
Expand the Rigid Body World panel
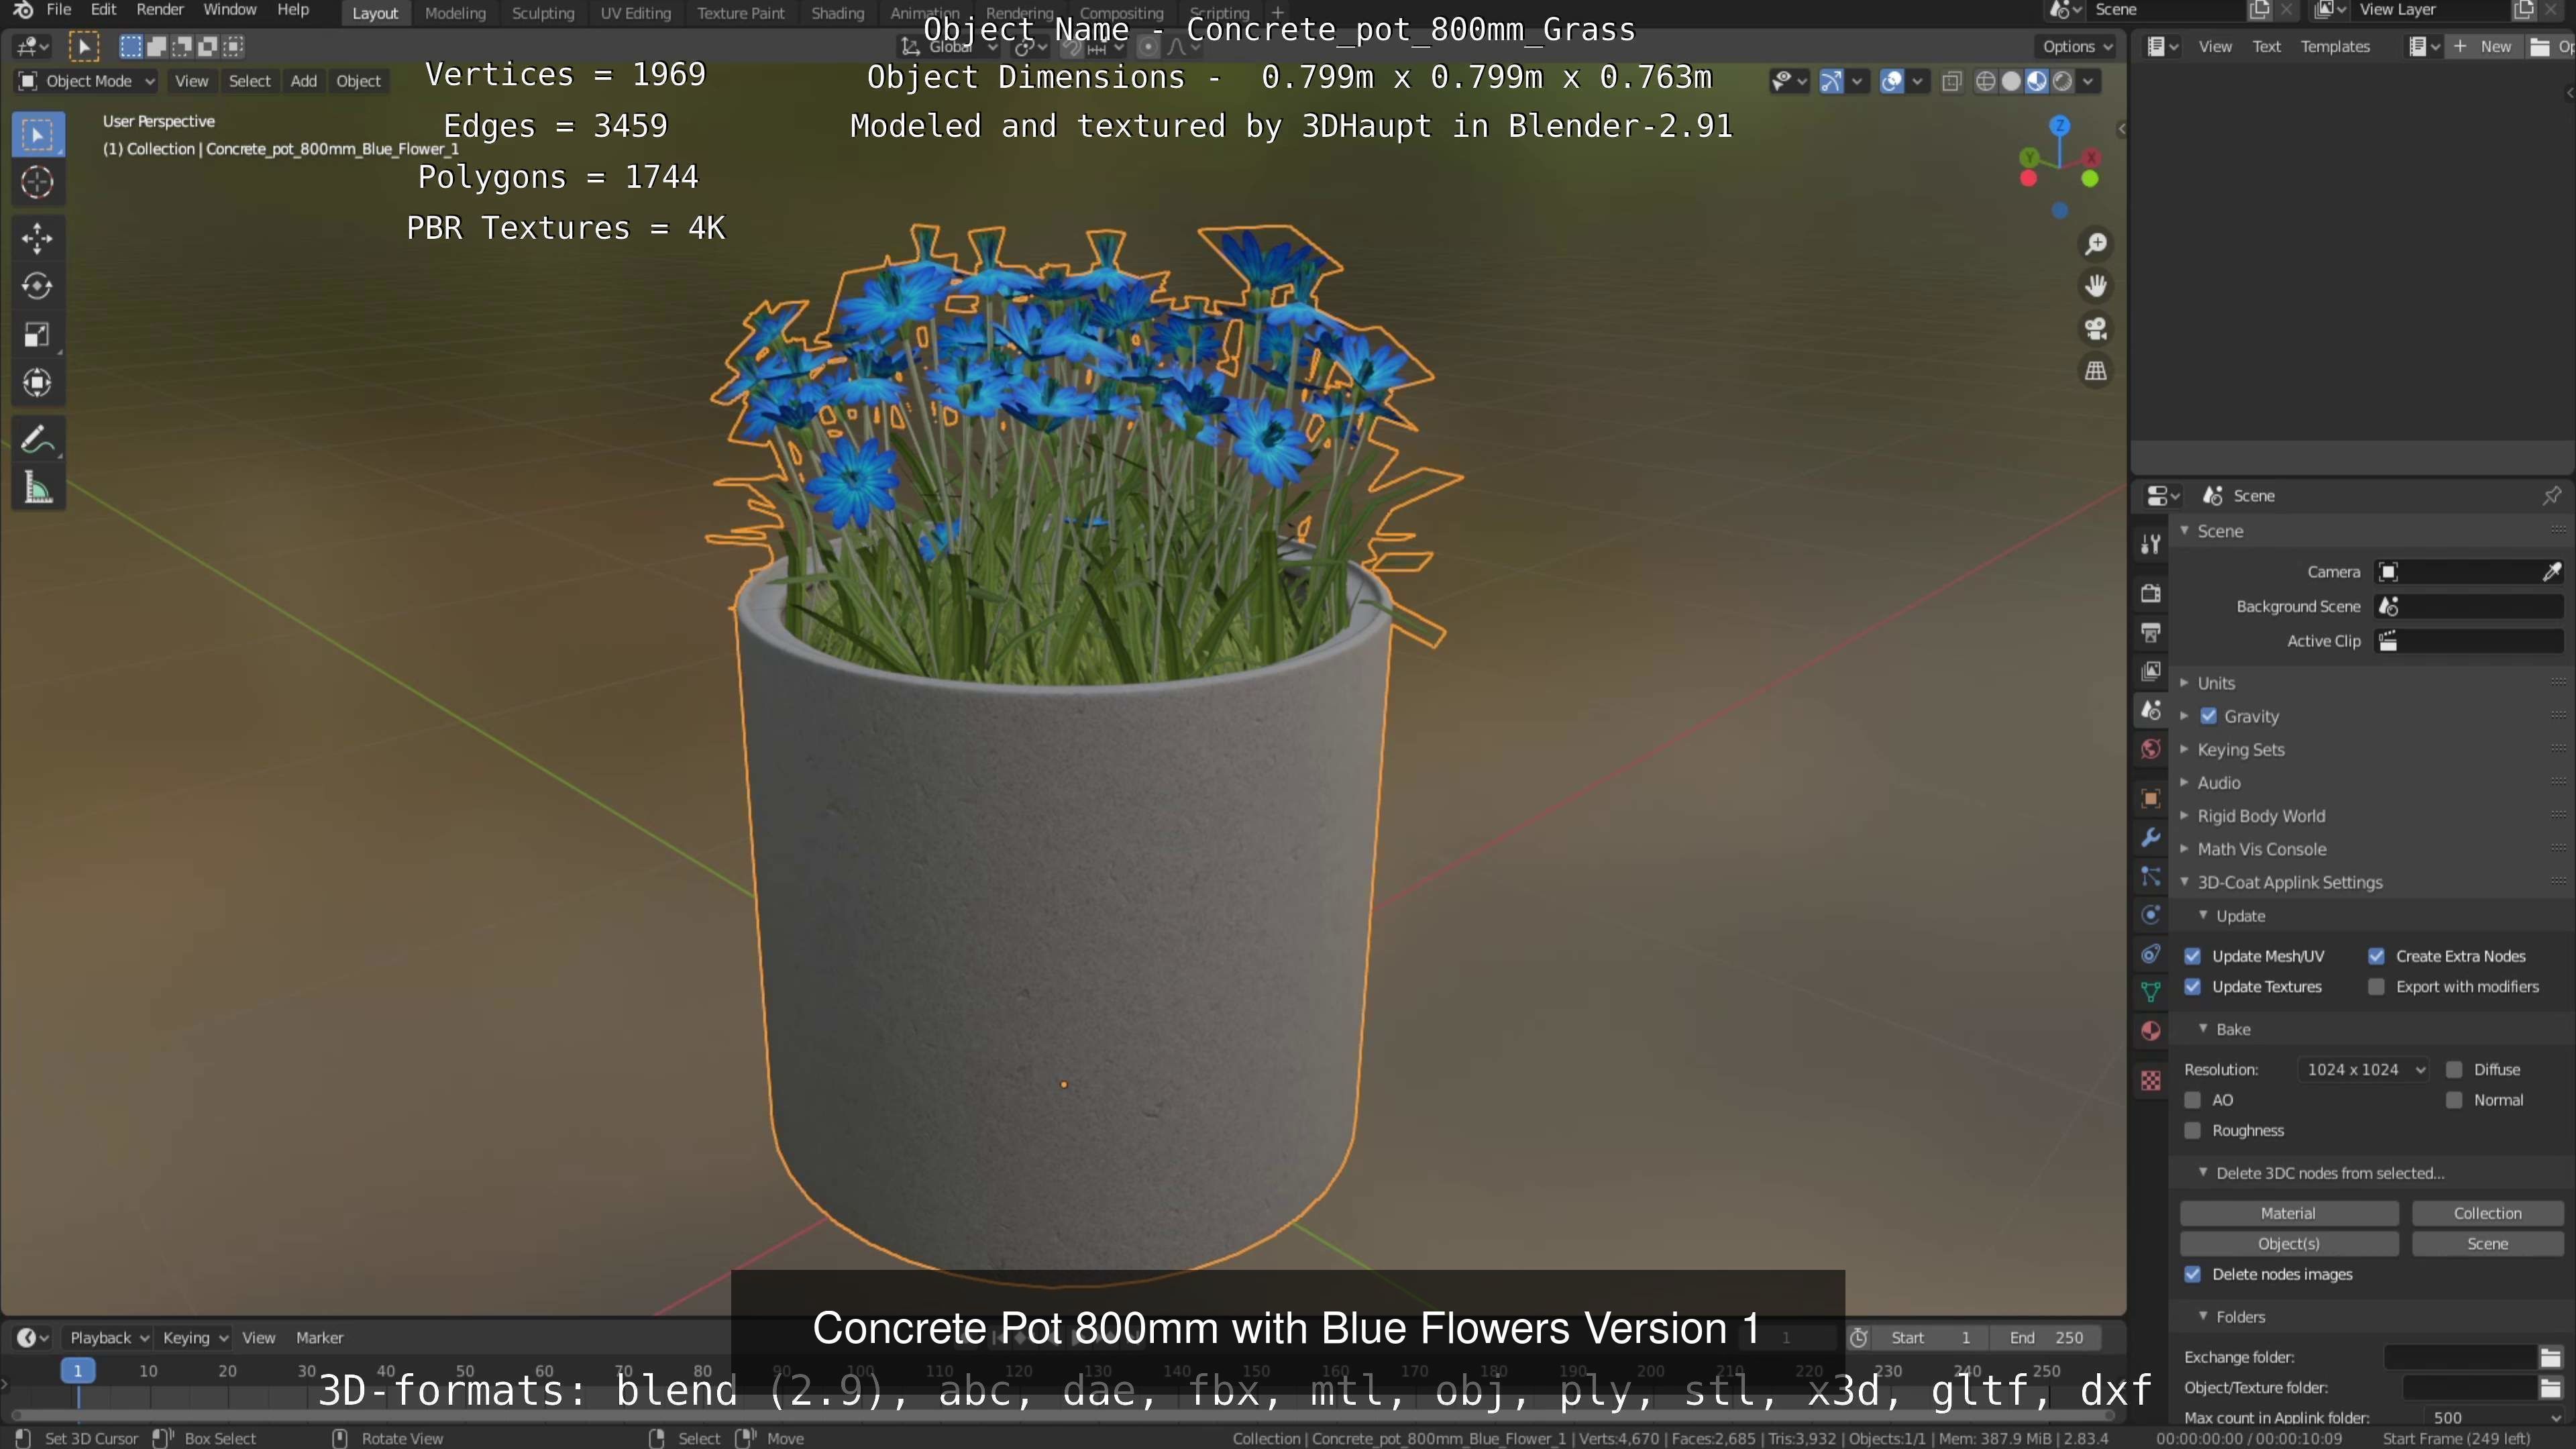pyautogui.click(x=2260, y=816)
